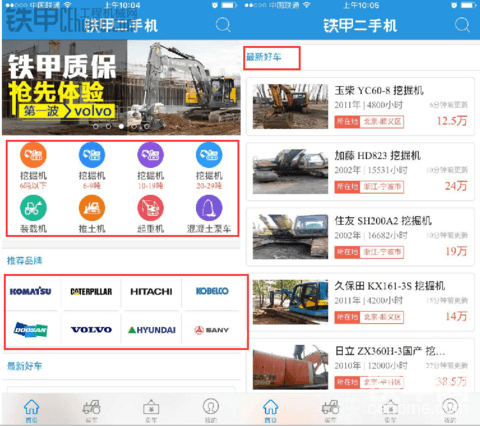Tap 最新好车 heading in left screen
The height and width of the screenshot is (426, 480).
(25, 366)
